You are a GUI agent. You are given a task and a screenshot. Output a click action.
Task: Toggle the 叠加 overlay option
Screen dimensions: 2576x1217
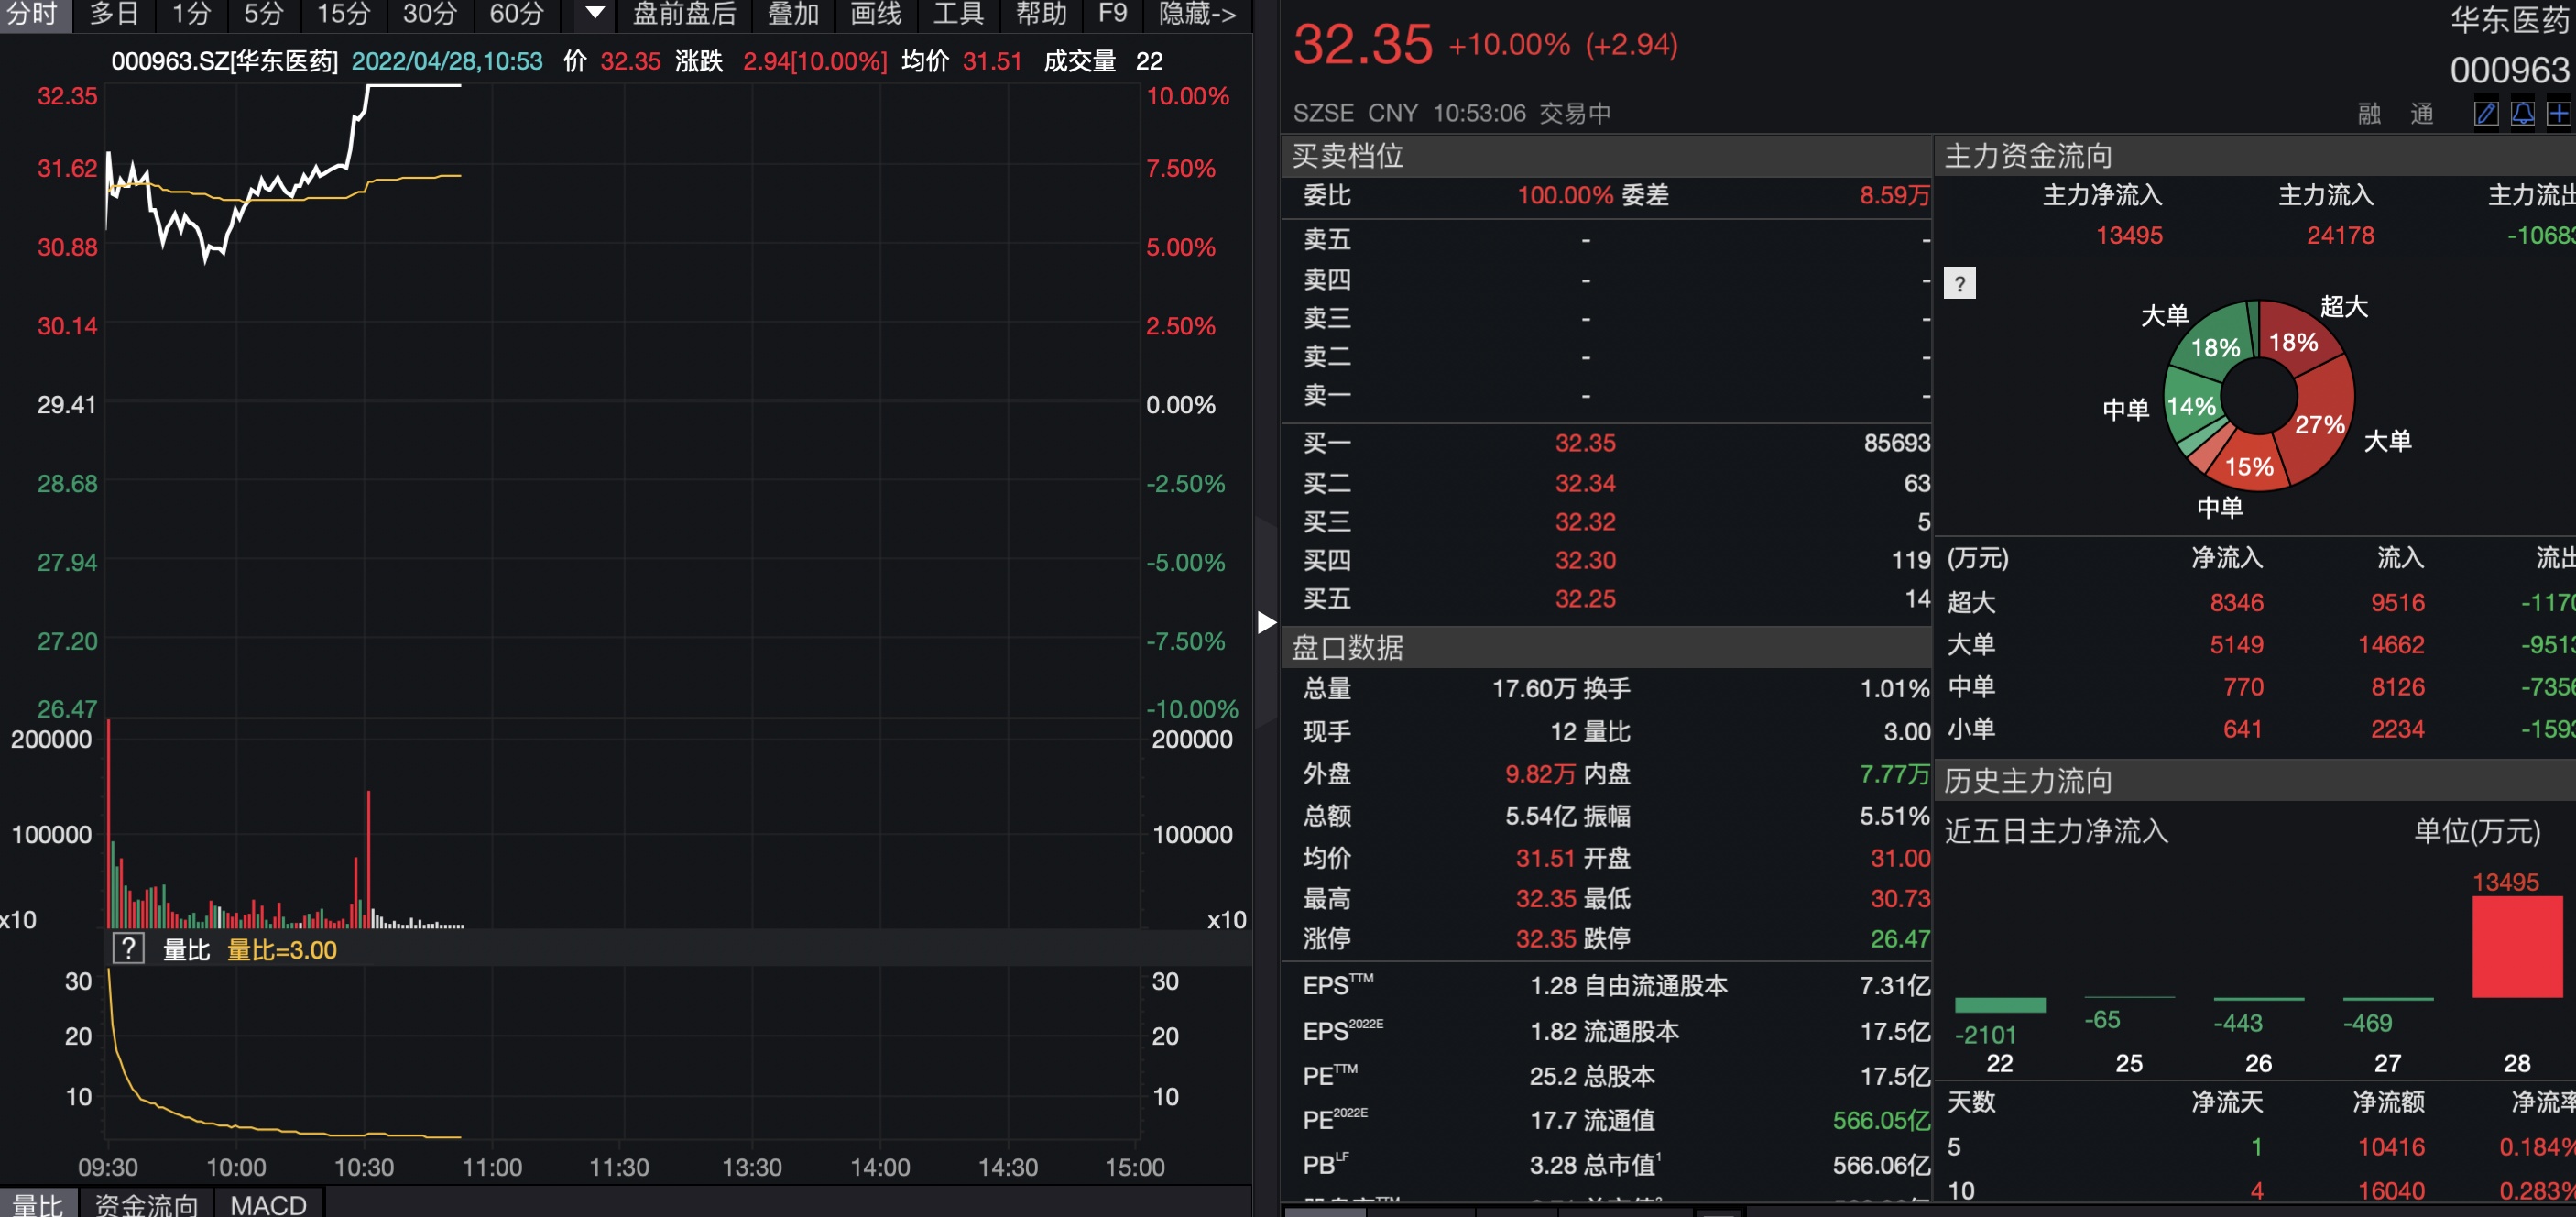pyautogui.click(x=792, y=14)
